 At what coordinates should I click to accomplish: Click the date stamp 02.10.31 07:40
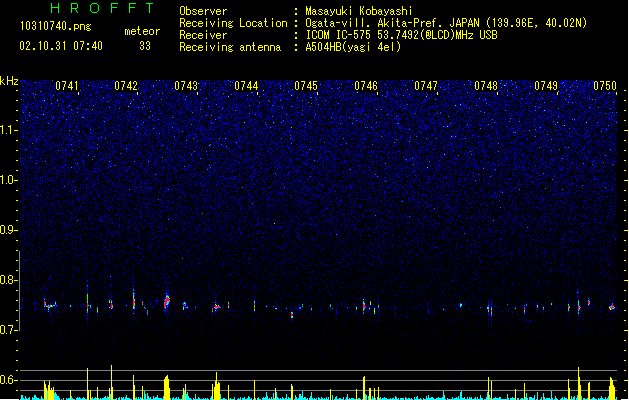pyautogui.click(x=61, y=46)
